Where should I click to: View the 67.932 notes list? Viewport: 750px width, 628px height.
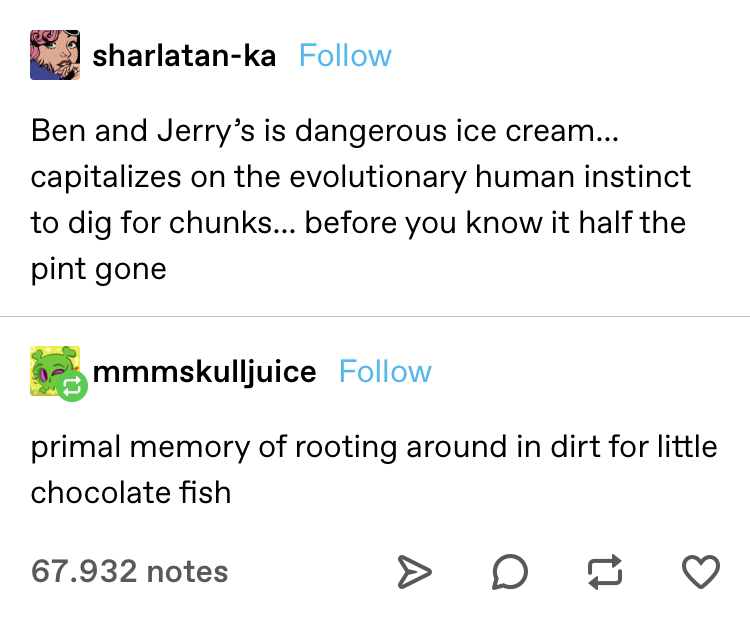coord(130,572)
